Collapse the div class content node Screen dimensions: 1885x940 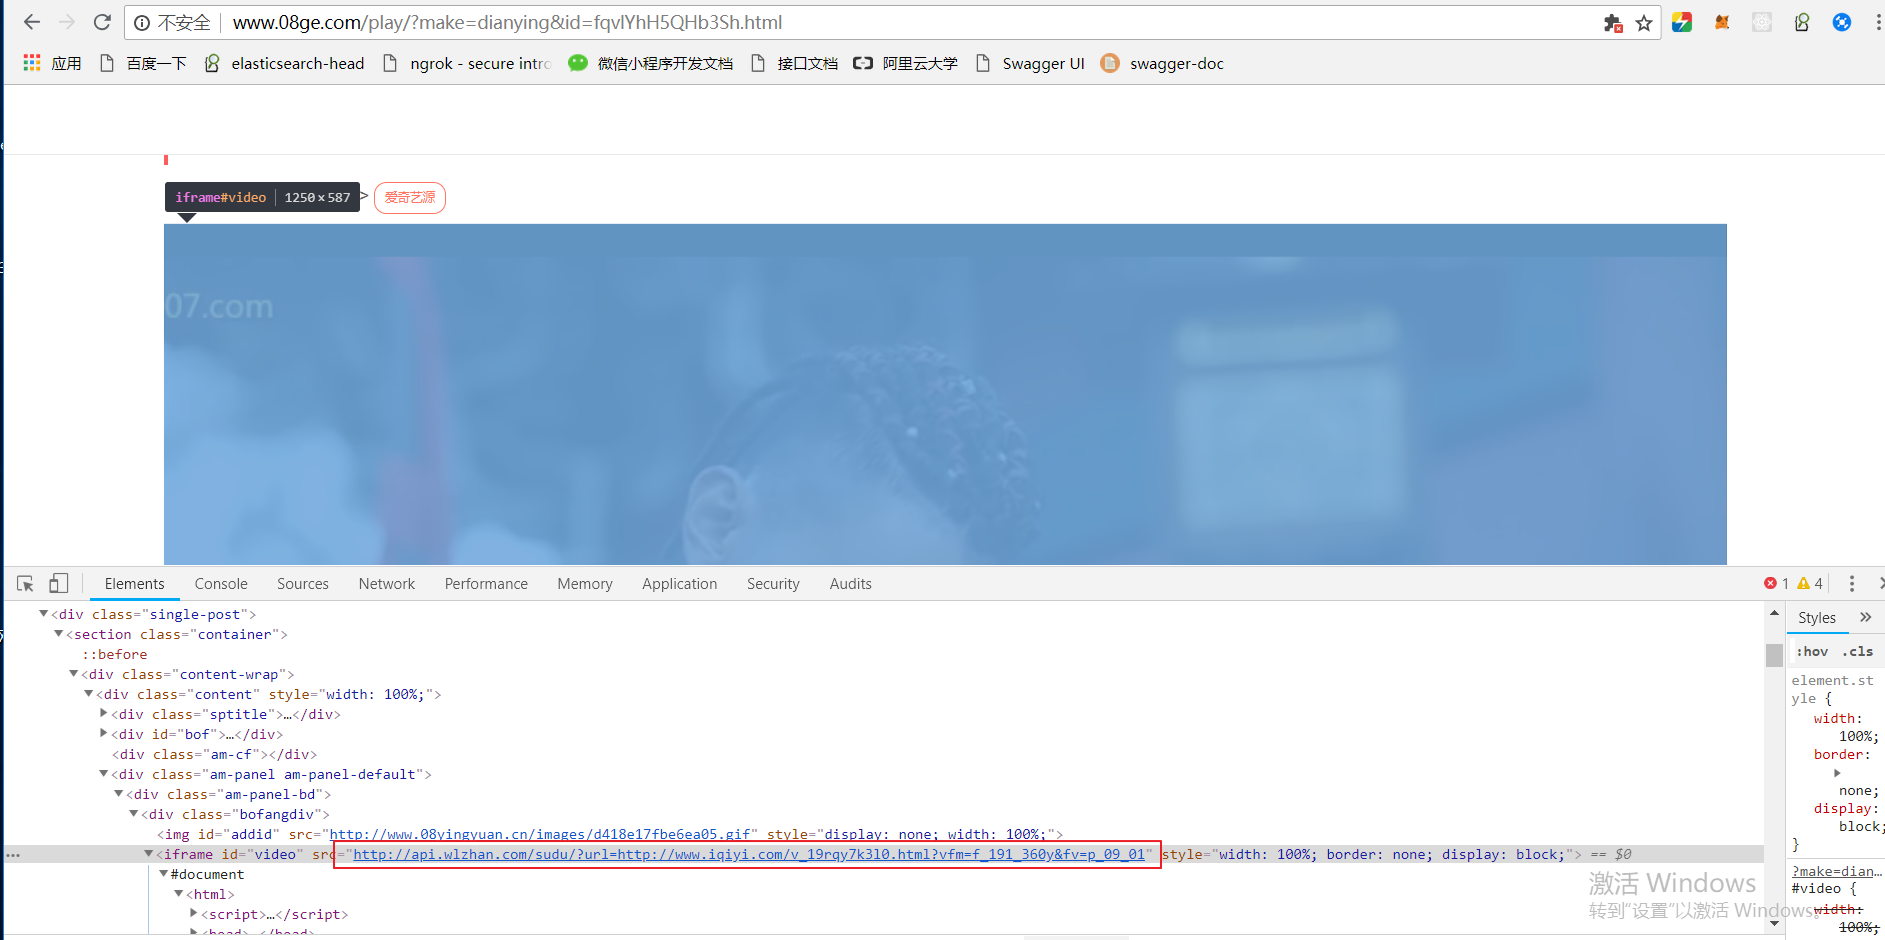(x=89, y=694)
